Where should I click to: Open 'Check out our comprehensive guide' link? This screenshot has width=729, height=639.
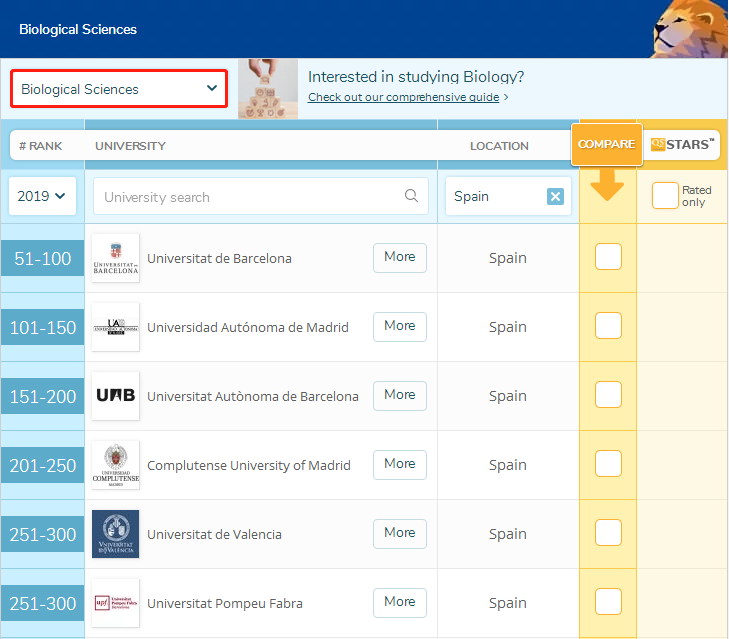pyautogui.click(x=404, y=97)
